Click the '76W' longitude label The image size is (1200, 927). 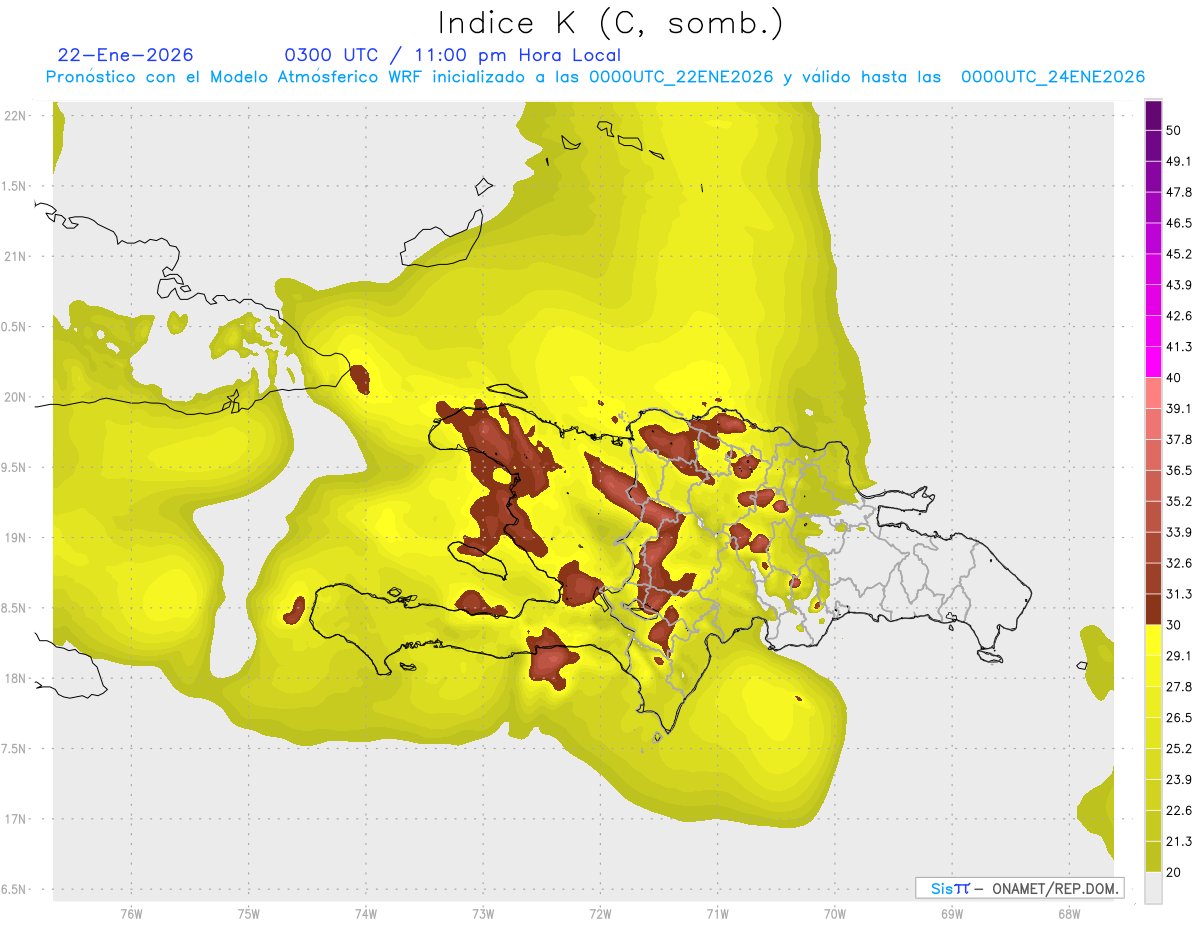131,915
